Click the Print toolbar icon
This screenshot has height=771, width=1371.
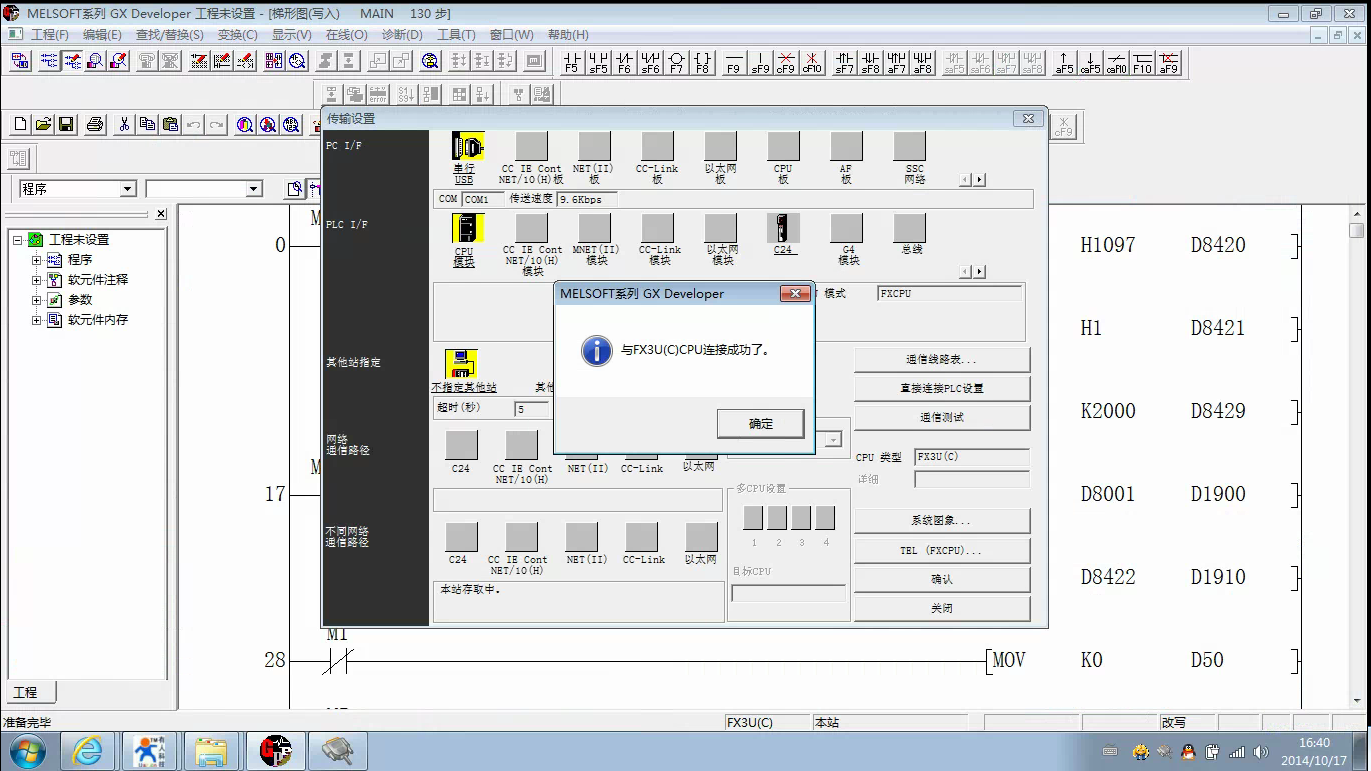point(95,125)
